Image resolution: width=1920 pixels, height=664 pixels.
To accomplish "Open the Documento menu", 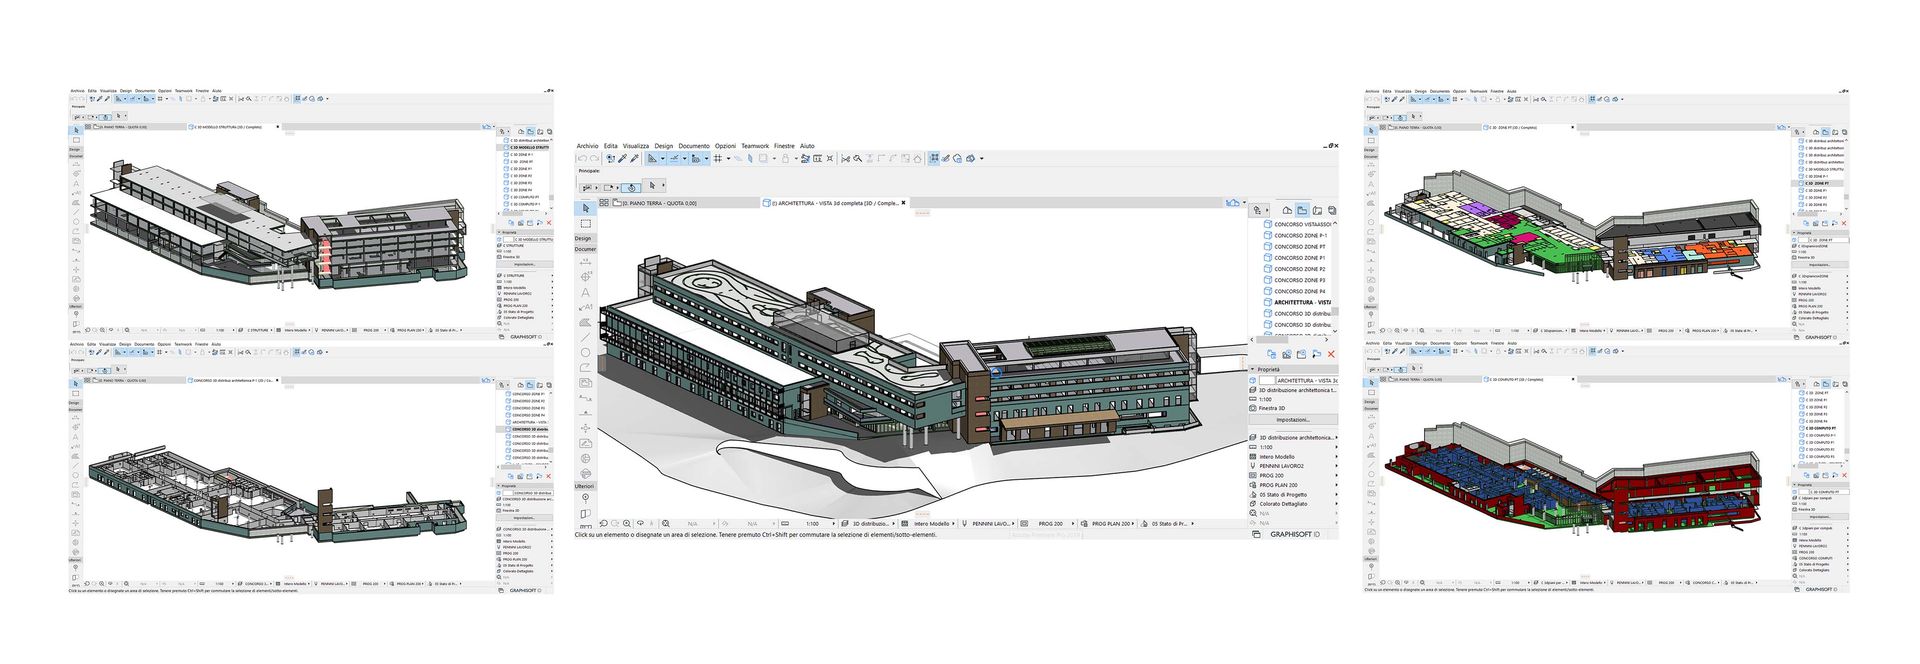I will [693, 146].
